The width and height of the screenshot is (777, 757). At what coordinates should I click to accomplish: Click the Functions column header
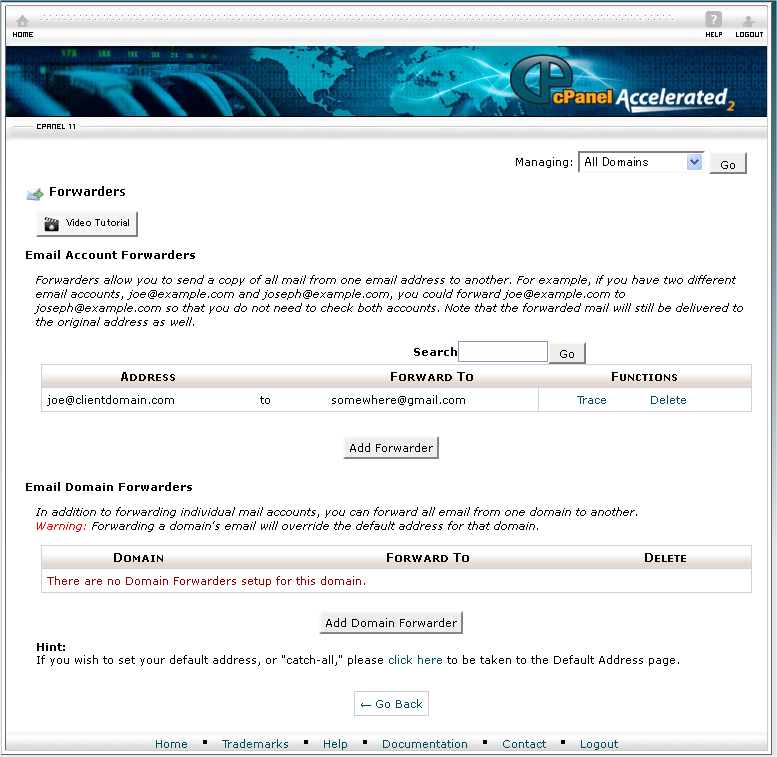point(644,377)
